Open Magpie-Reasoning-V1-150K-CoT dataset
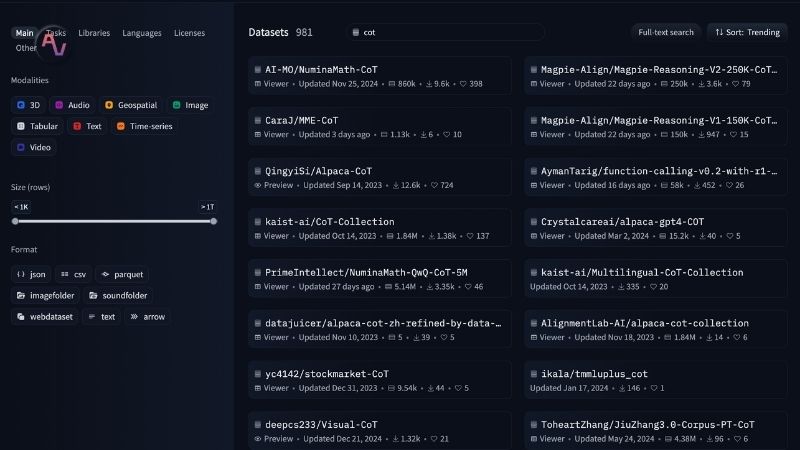The image size is (800, 450). point(656,127)
